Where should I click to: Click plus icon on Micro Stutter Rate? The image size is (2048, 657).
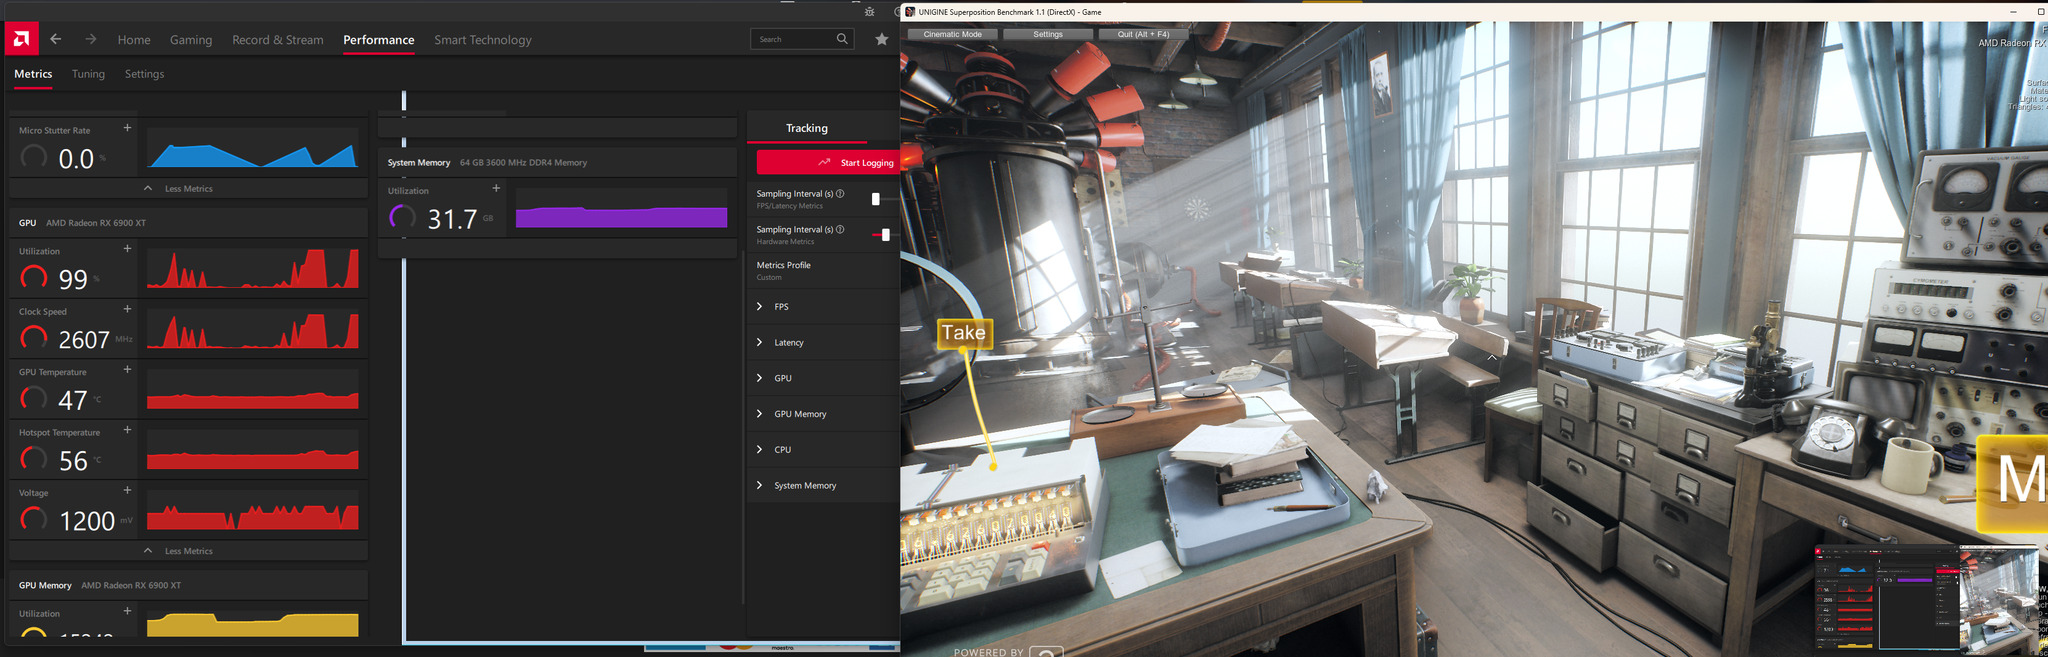click(127, 128)
